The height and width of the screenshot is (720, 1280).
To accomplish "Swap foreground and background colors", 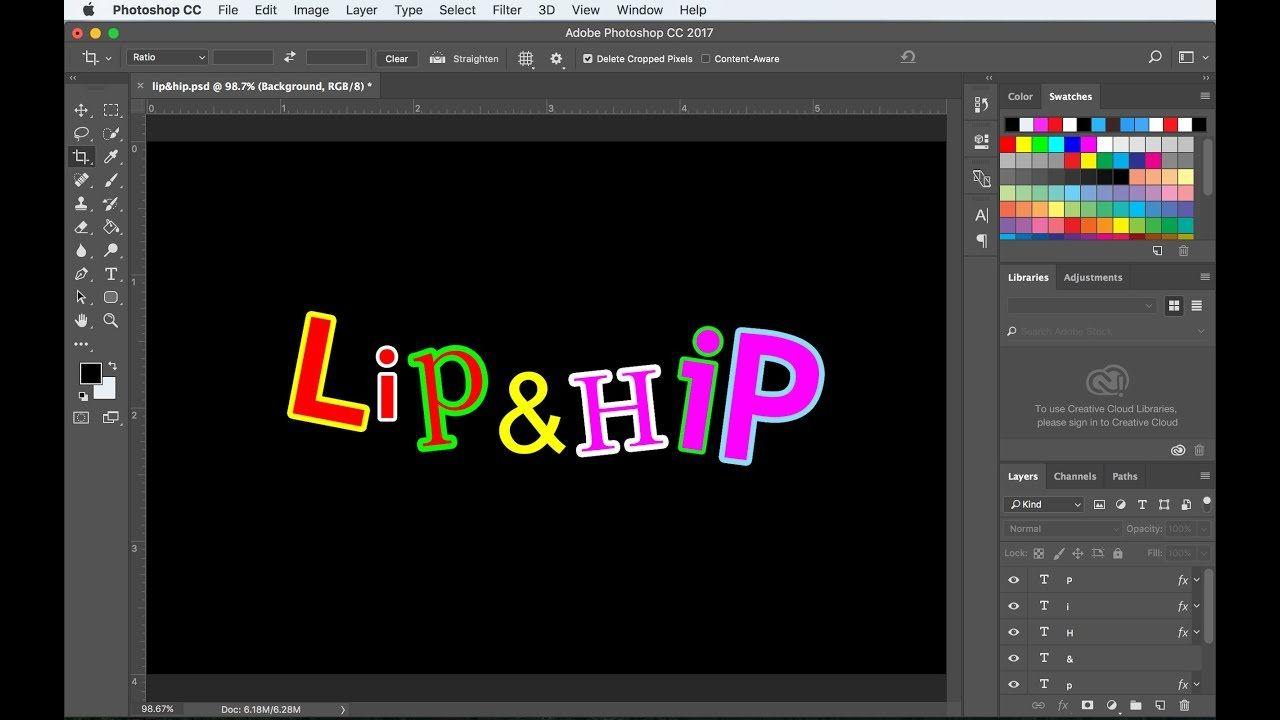I will pyautogui.click(x=112, y=366).
